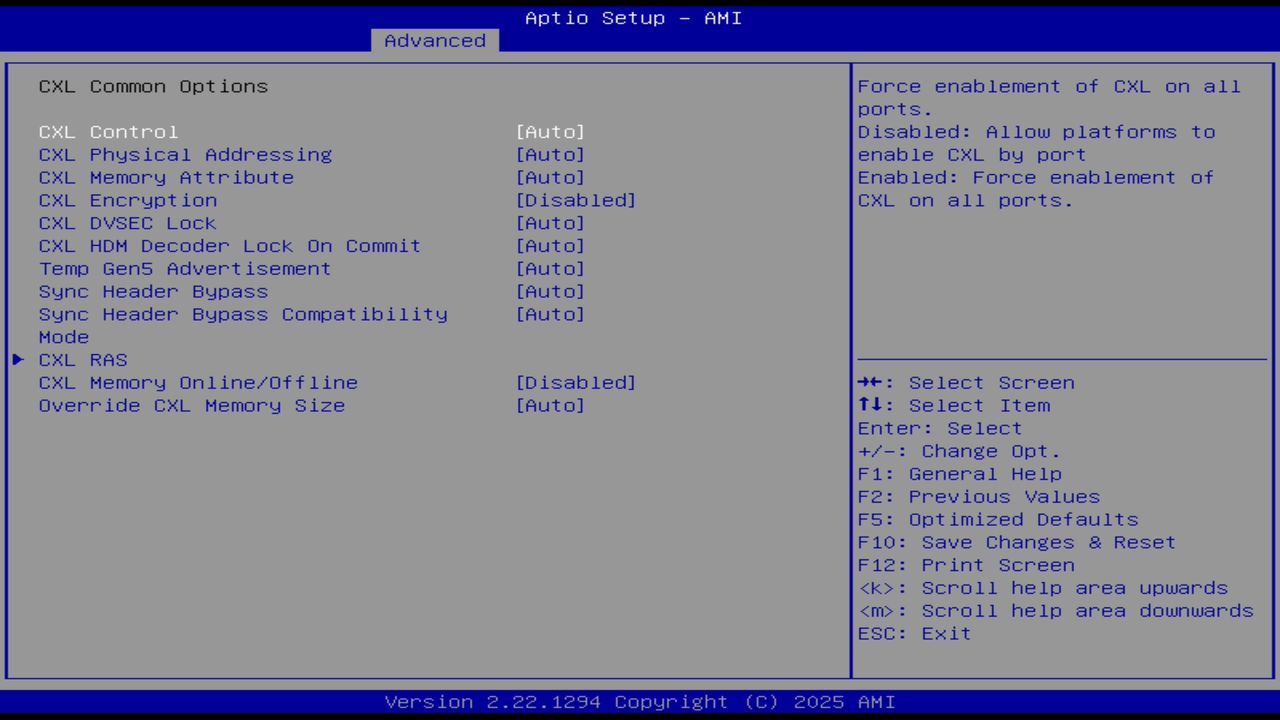
Task: Click the CXL RAS submenu arrow icon
Action: 17,359
